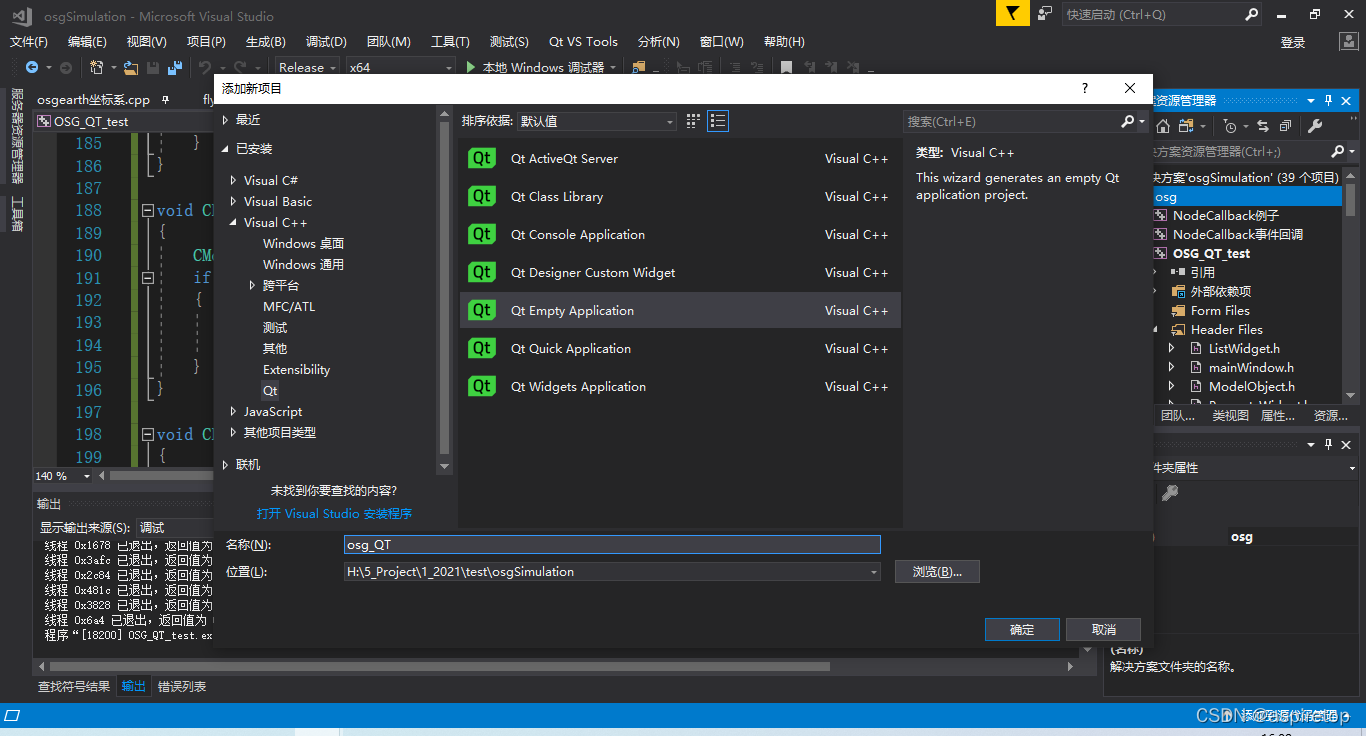Click save all toolbar icon

[x=174, y=67]
